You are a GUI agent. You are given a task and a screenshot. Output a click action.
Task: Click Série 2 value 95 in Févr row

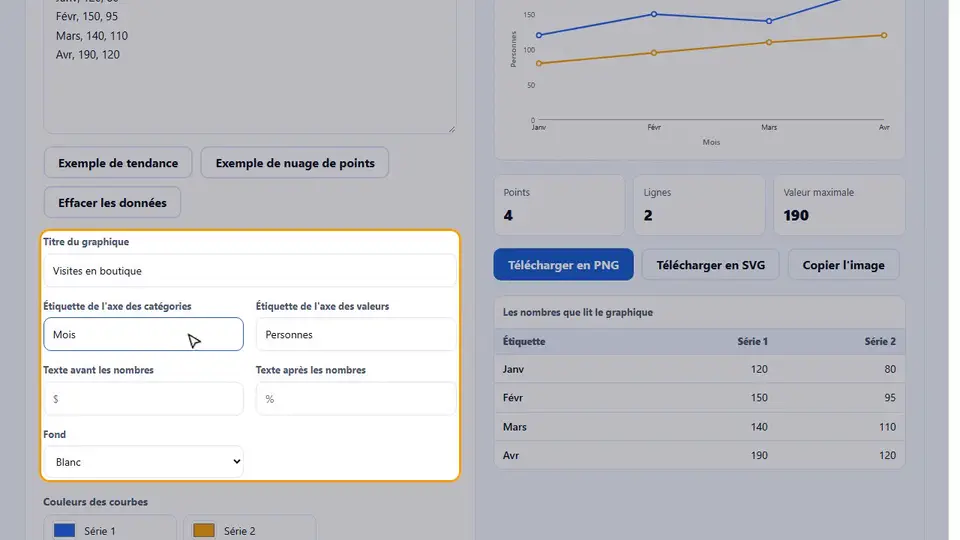[890, 398]
